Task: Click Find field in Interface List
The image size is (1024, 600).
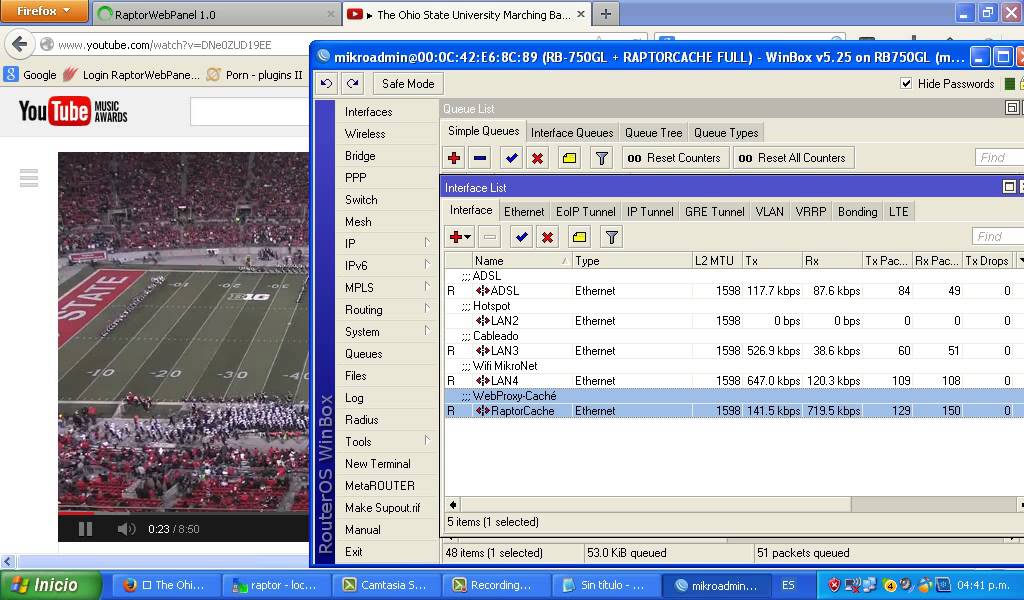Action: (997, 236)
